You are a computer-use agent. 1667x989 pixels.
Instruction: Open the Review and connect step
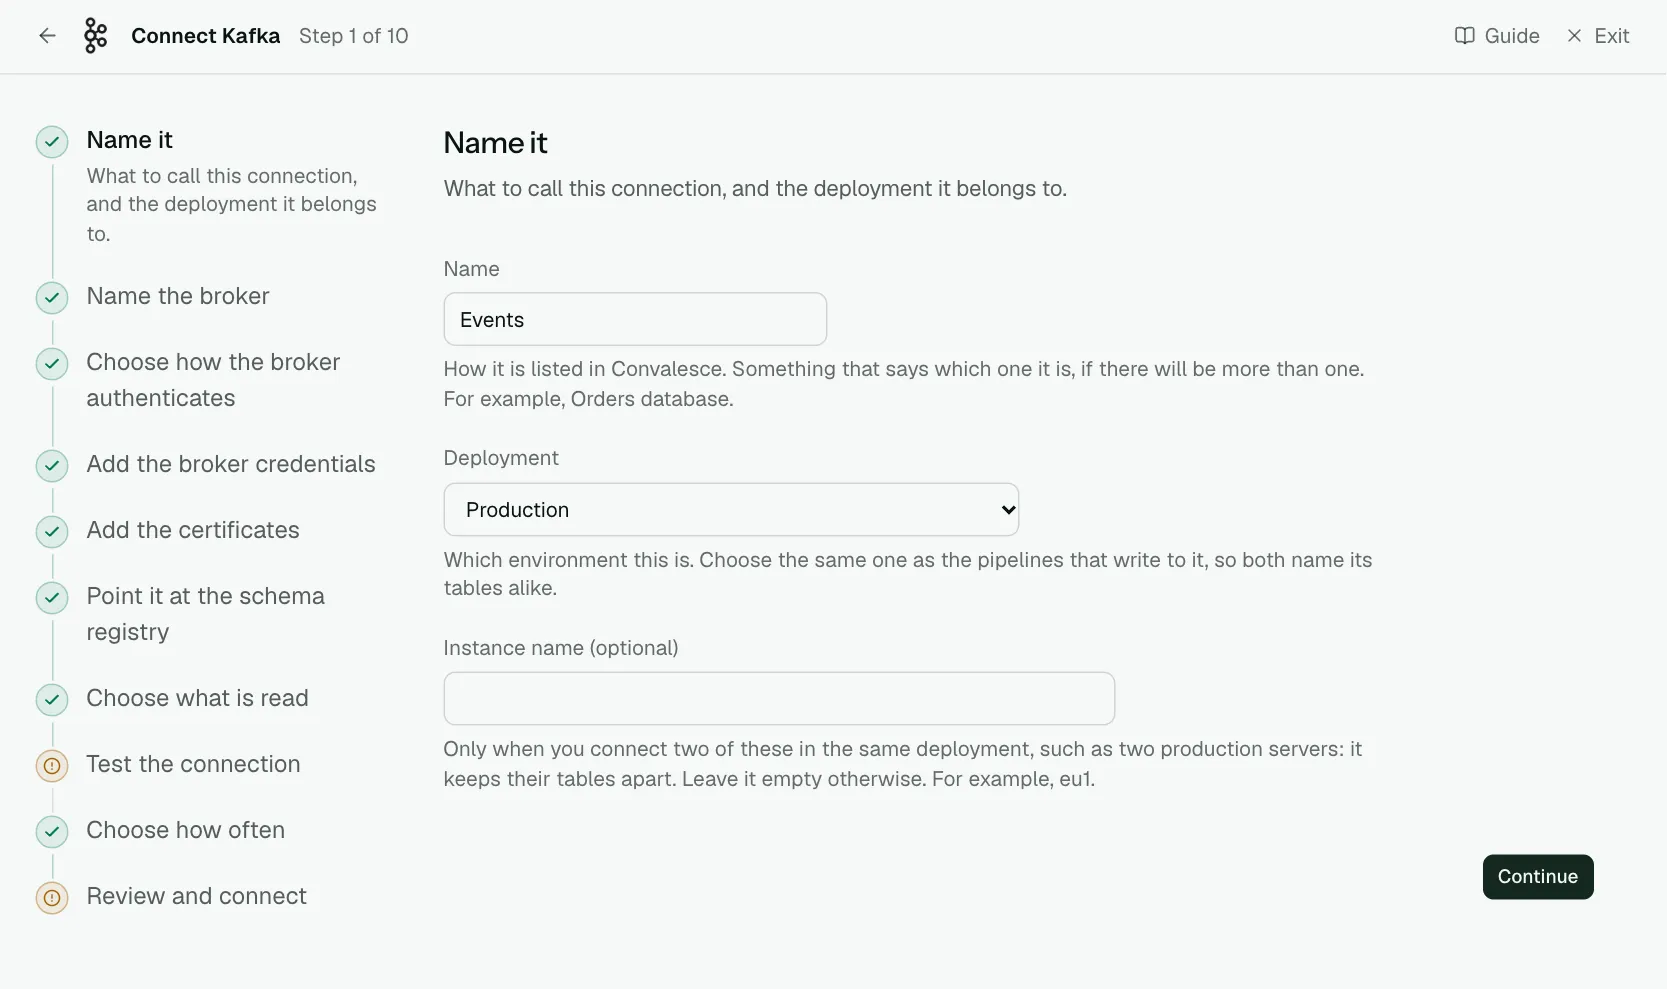(196, 896)
